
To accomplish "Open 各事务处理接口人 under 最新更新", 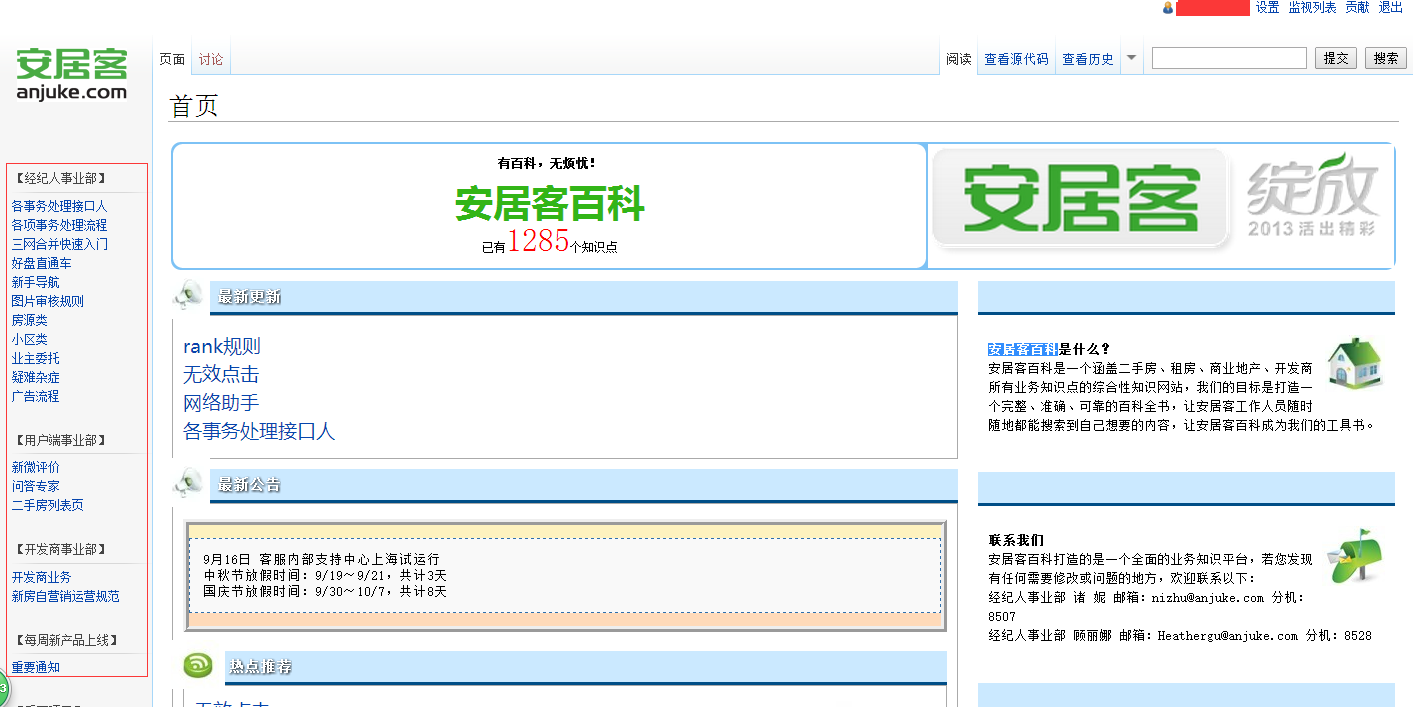I will (x=259, y=431).
